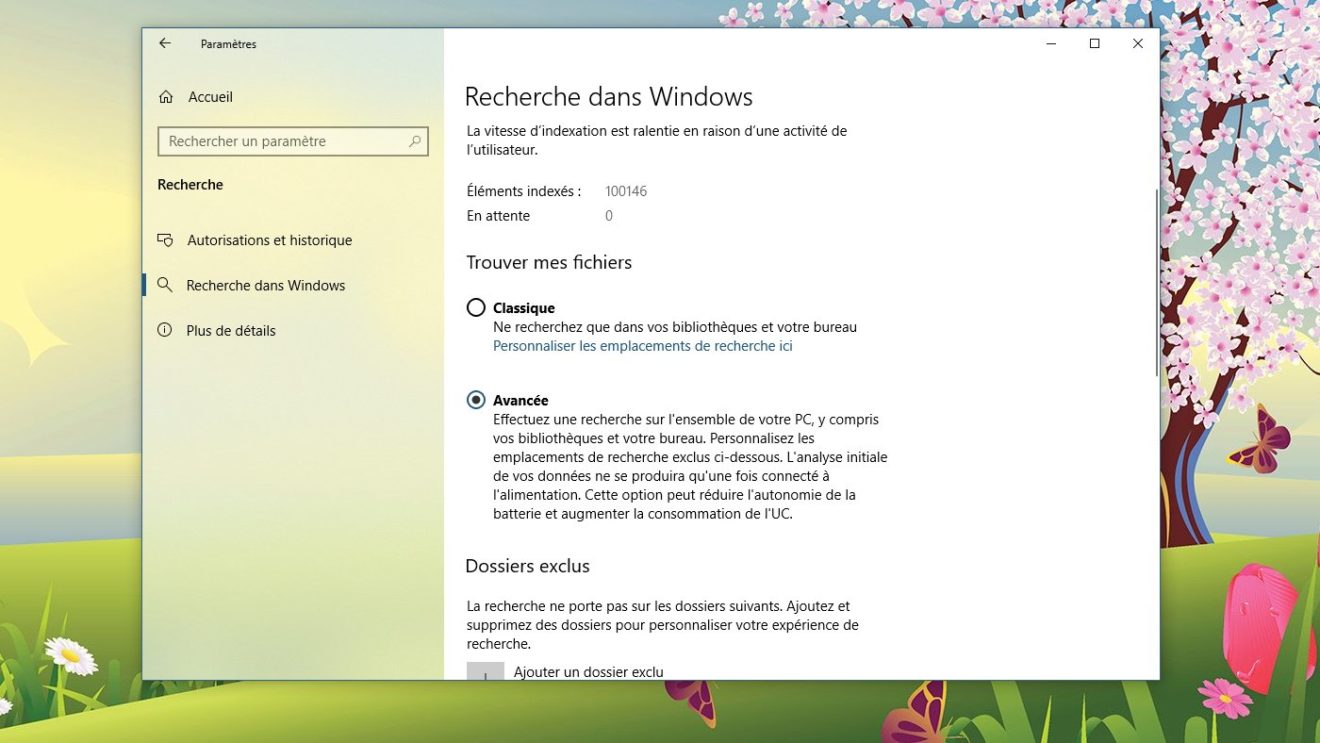Click the vertical scrollbar of settings page
Viewport: 1320px width, 743px height.
(x=1156, y=283)
